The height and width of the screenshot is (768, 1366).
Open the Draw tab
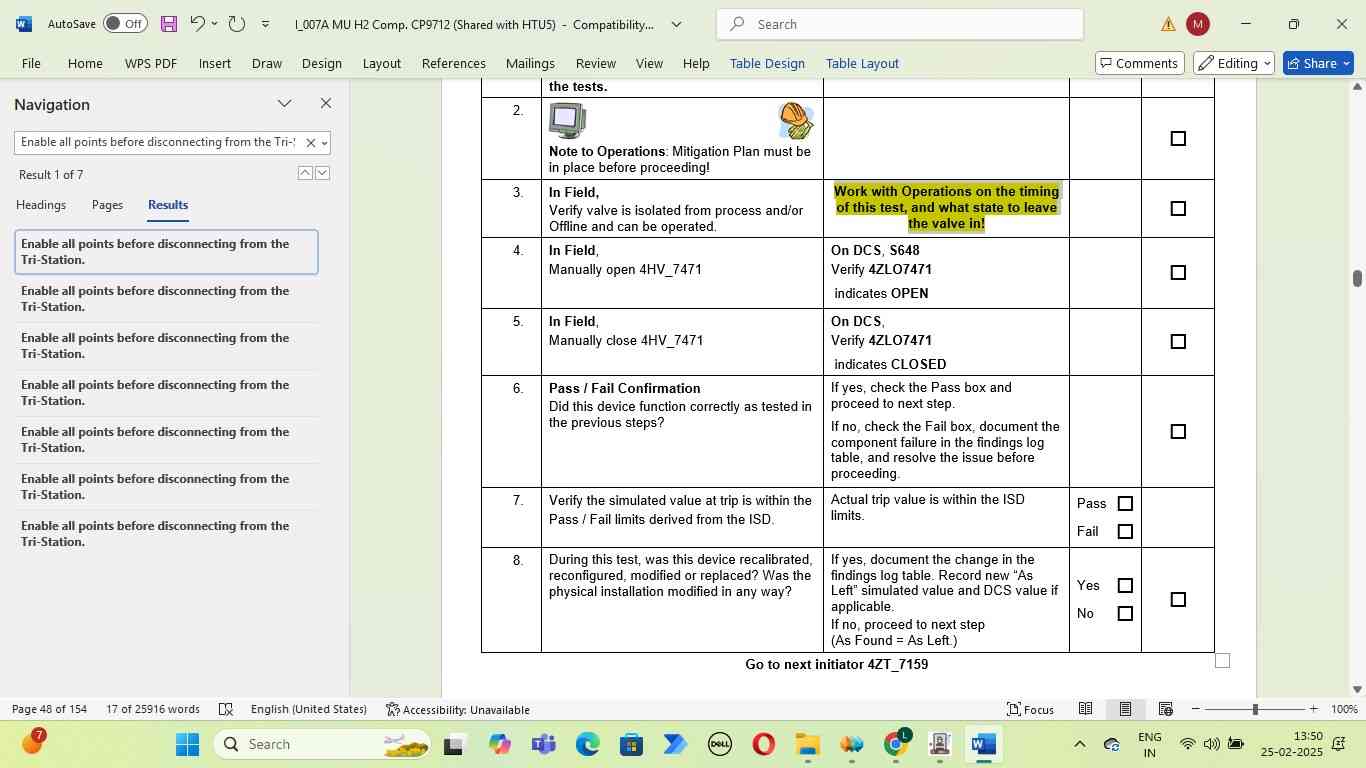pos(267,63)
